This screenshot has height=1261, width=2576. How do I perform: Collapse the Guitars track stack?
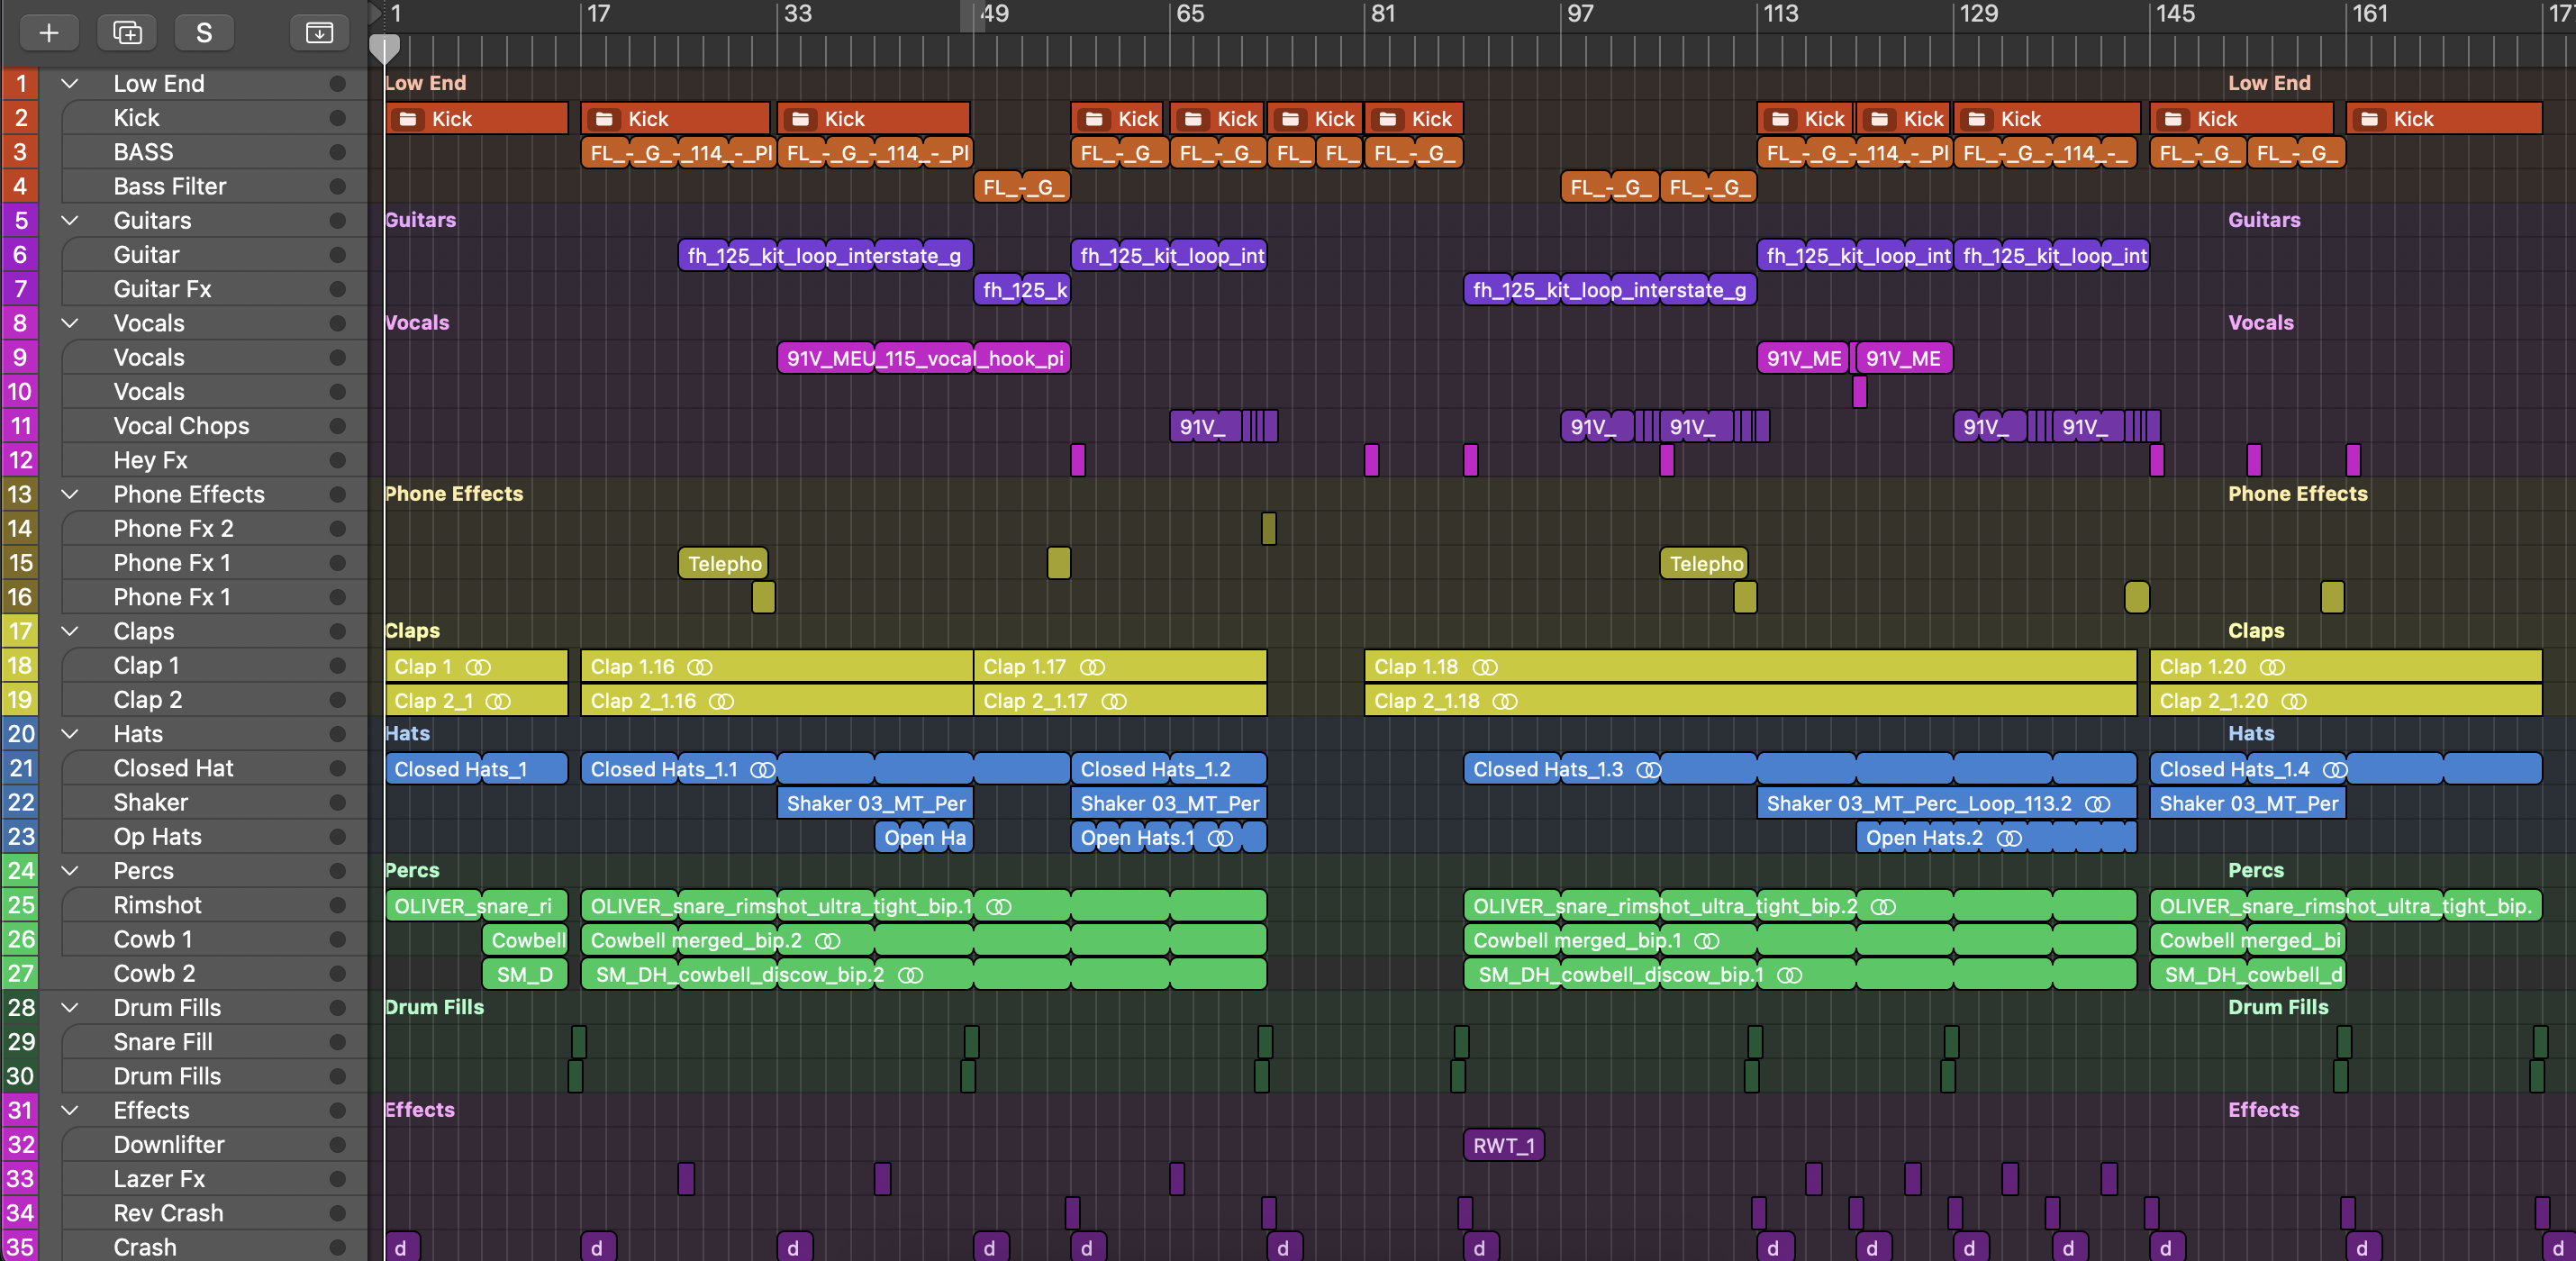tap(70, 221)
